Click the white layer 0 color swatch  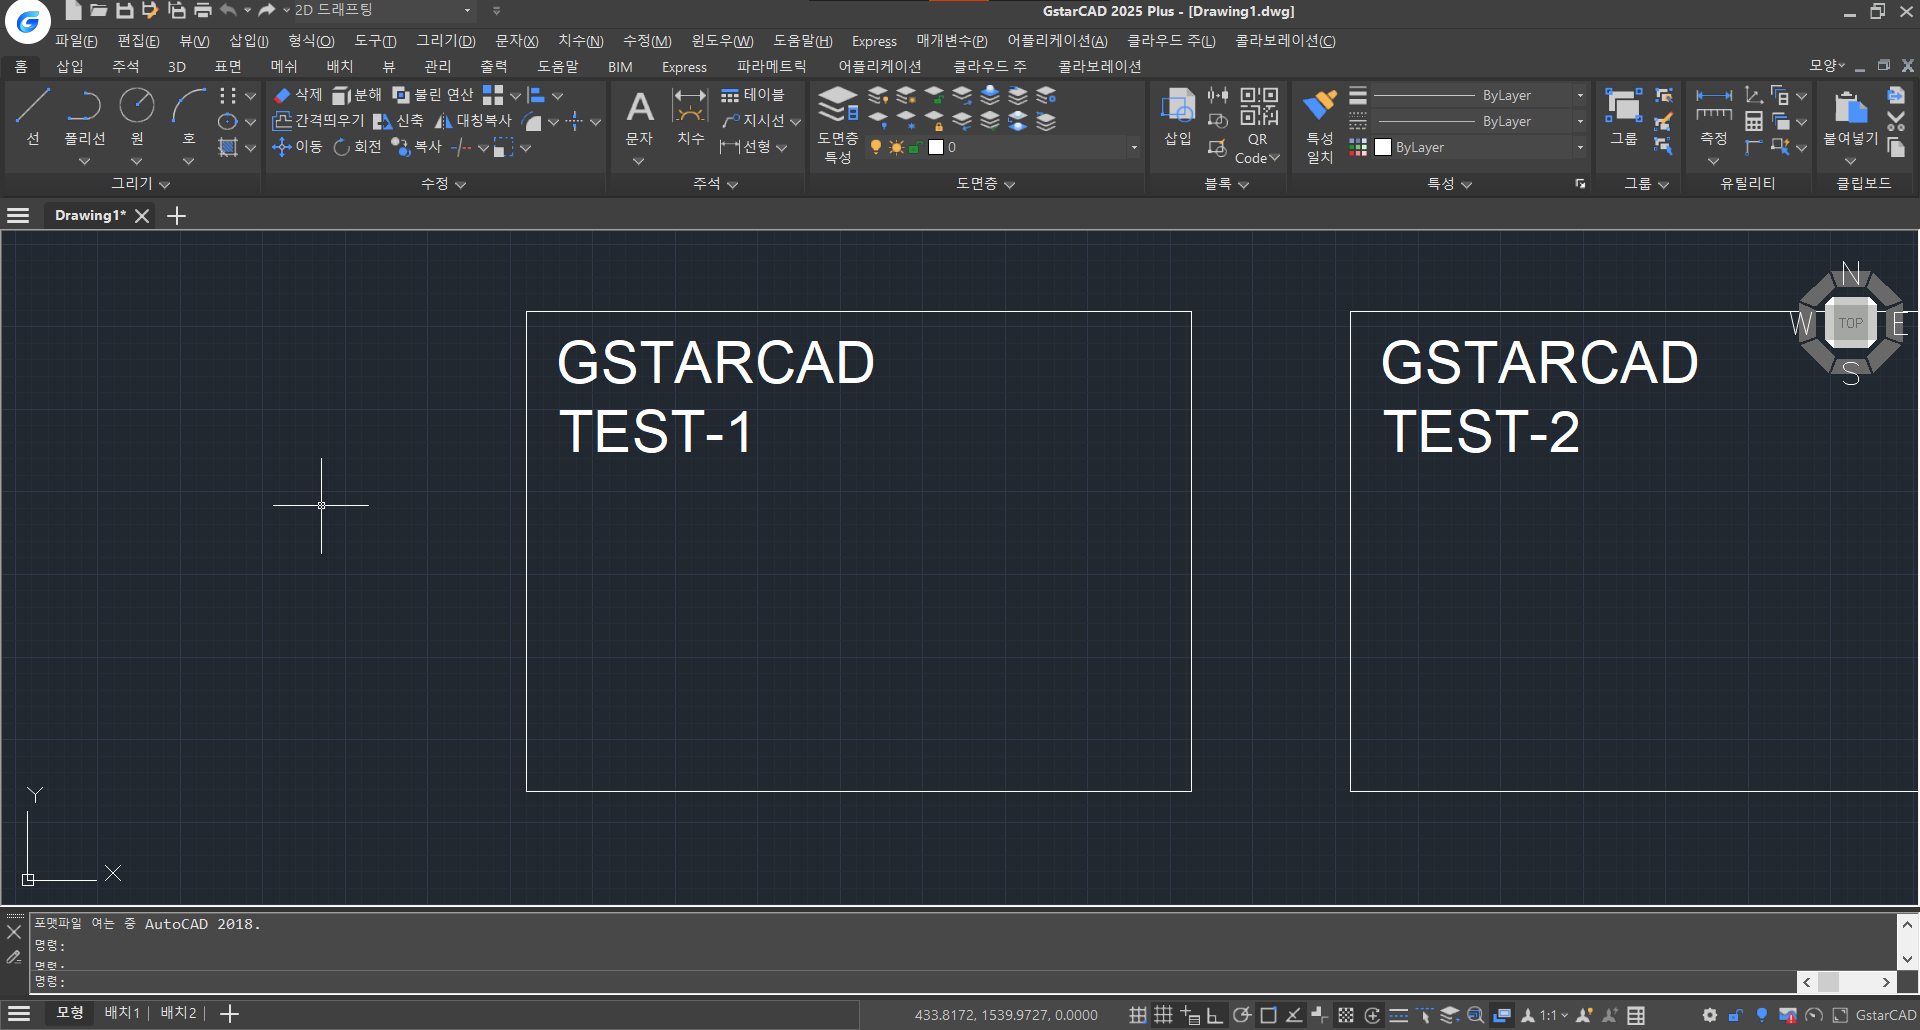tap(936, 147)
